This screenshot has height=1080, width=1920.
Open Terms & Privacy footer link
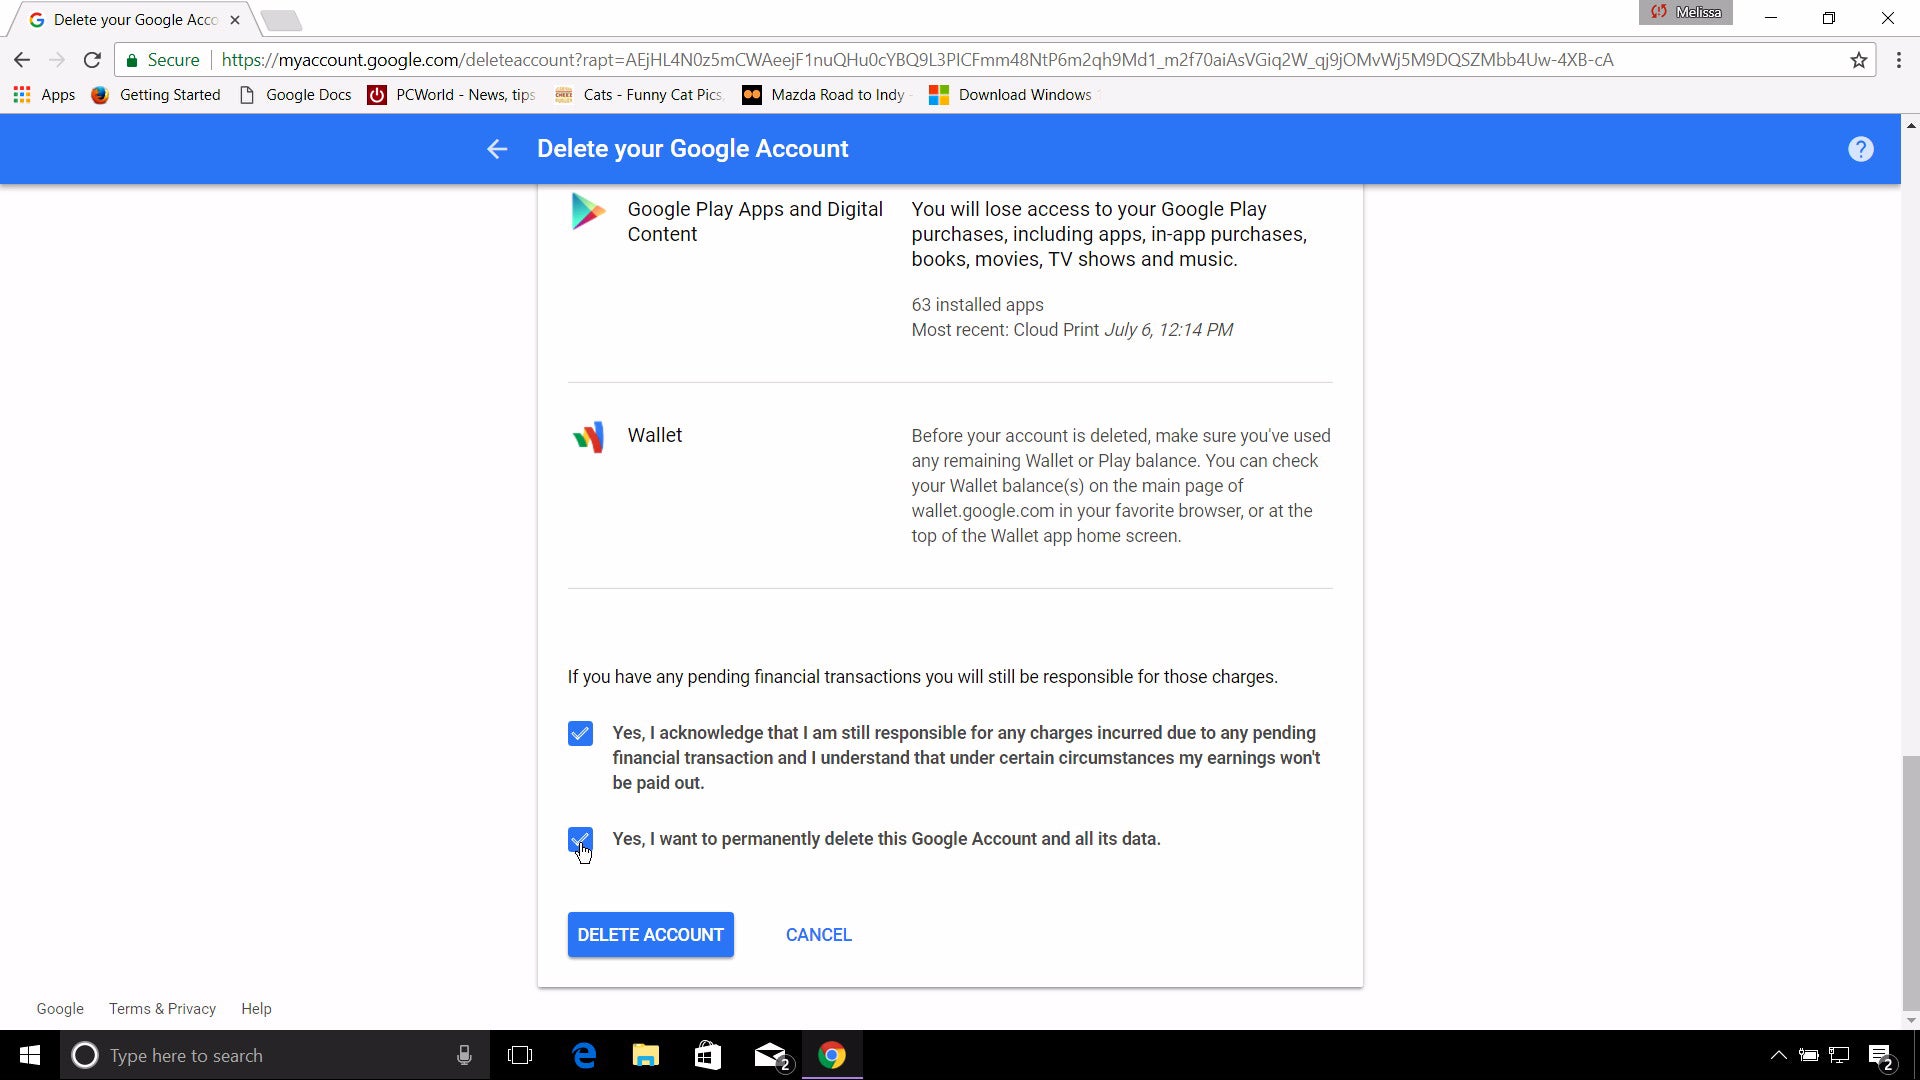(x=162, y=1008)
